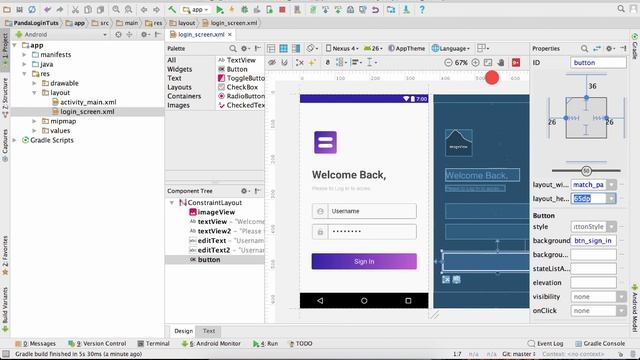This screenshot has width=640, height=360.
Task: Open the Terminal tool window
Action: [153, 344]
